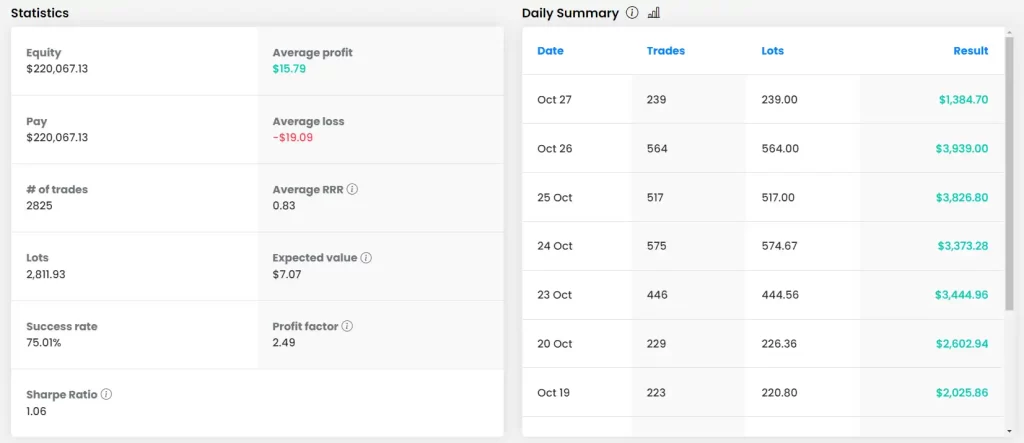Select the Oct 27 row
The height and width of the screenshot is (443, 1024).
click(763, 99)
